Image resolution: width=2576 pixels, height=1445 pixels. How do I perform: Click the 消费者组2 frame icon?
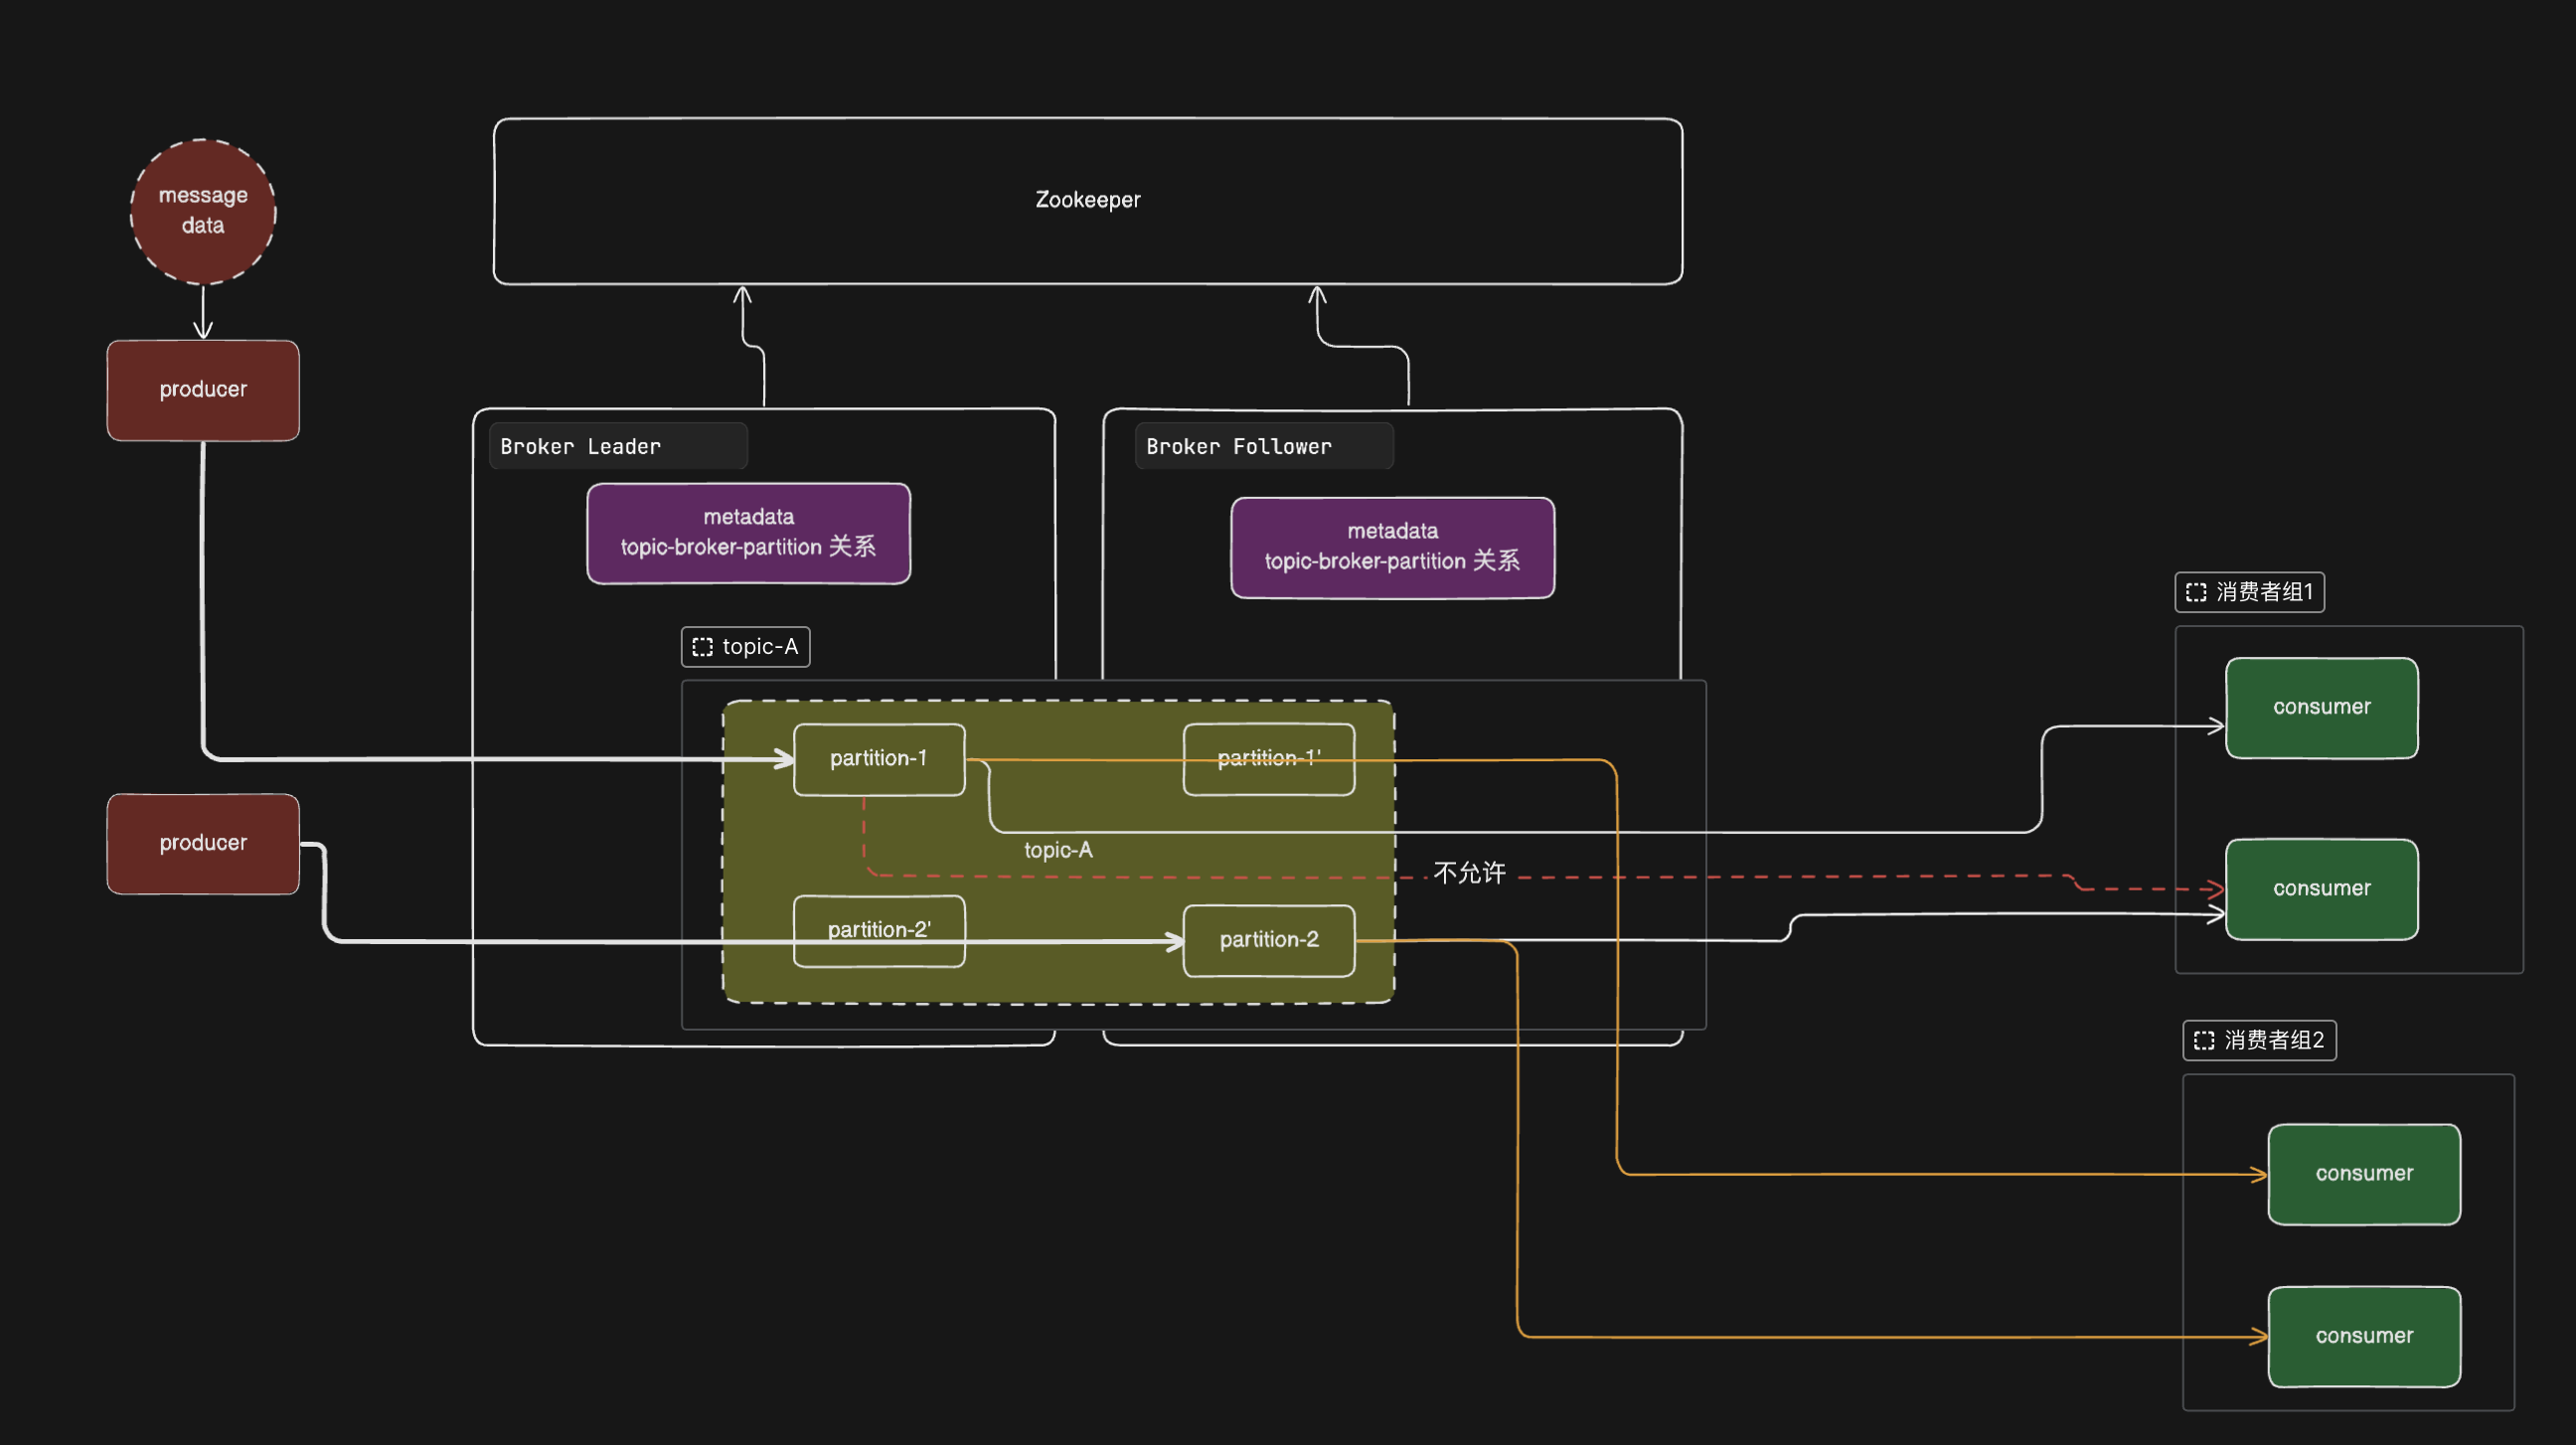2203,1040
